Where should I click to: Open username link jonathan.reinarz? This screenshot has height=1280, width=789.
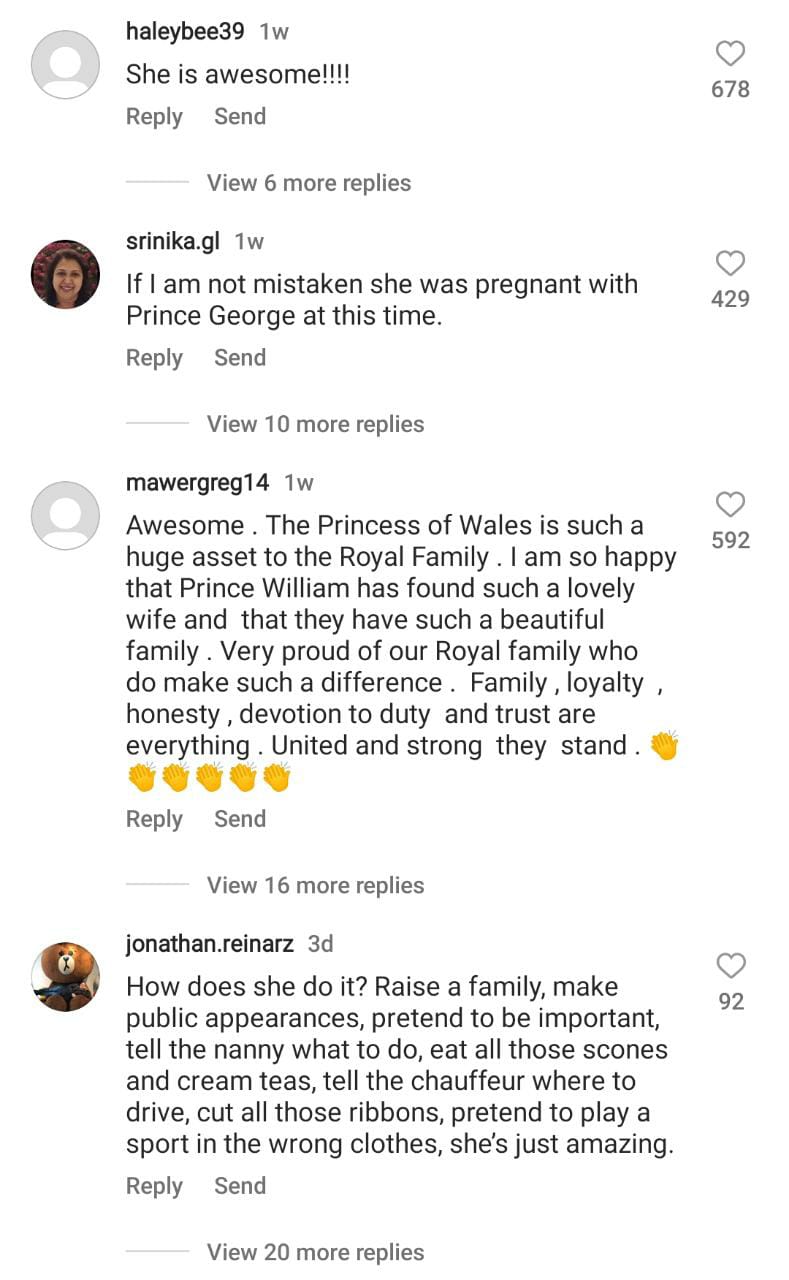(211, 944)
